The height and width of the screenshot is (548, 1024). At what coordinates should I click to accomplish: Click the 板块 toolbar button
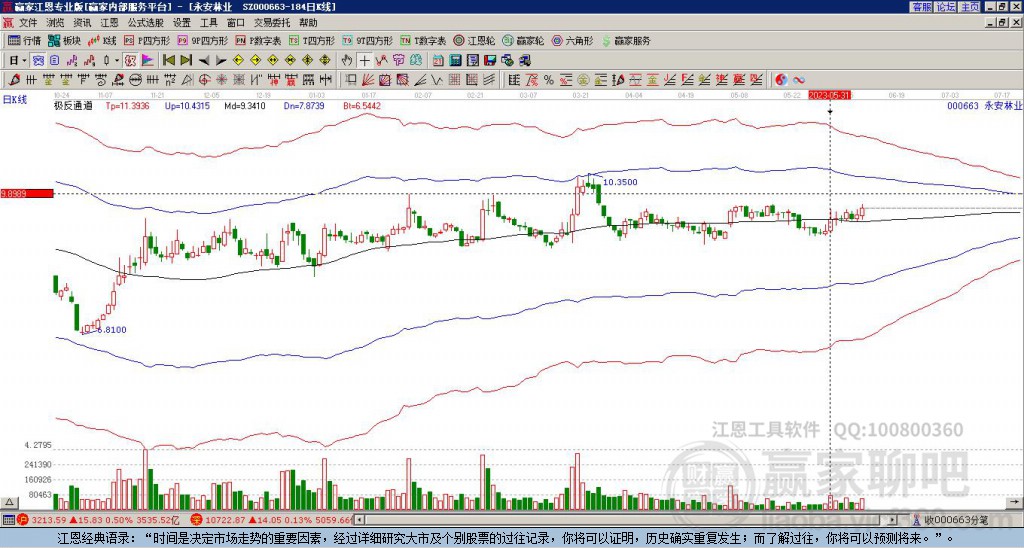65,40
